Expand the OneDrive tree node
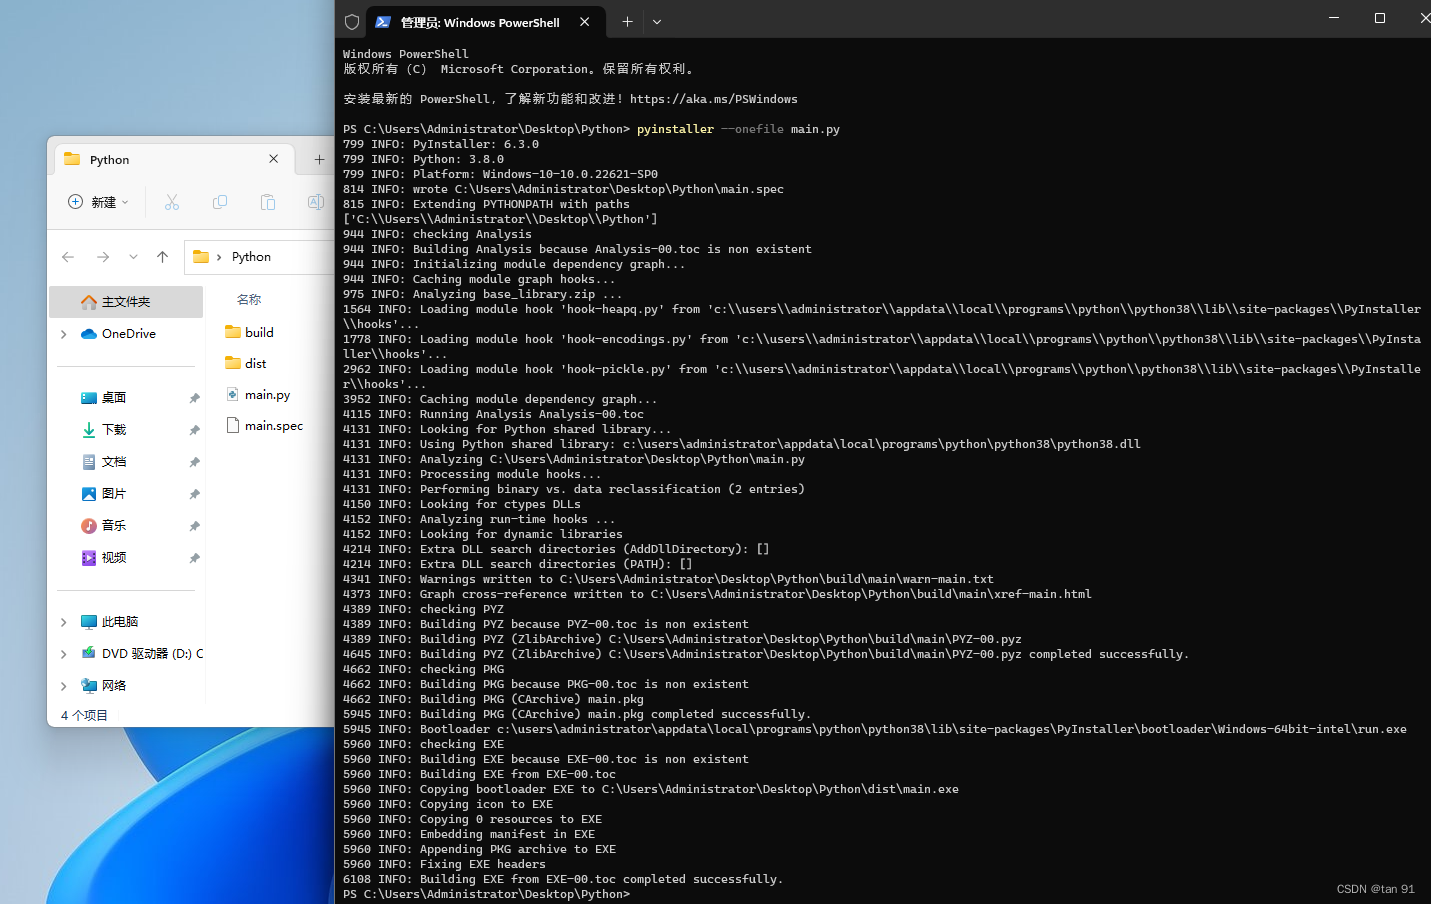Image resolution: width=1431 pixels, height=904 pixels. tap(63, 334)
